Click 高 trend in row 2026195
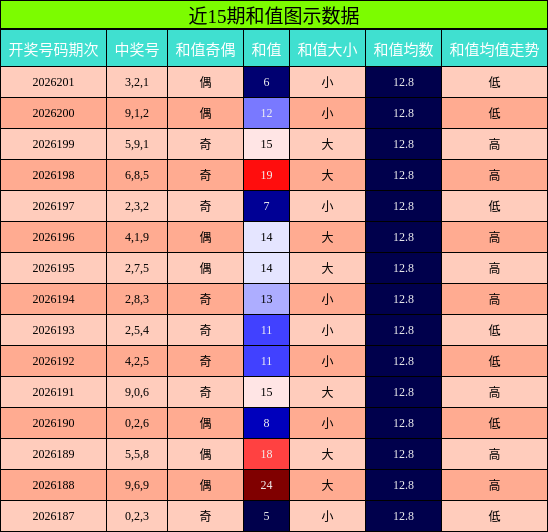 (x=495, y=268)
